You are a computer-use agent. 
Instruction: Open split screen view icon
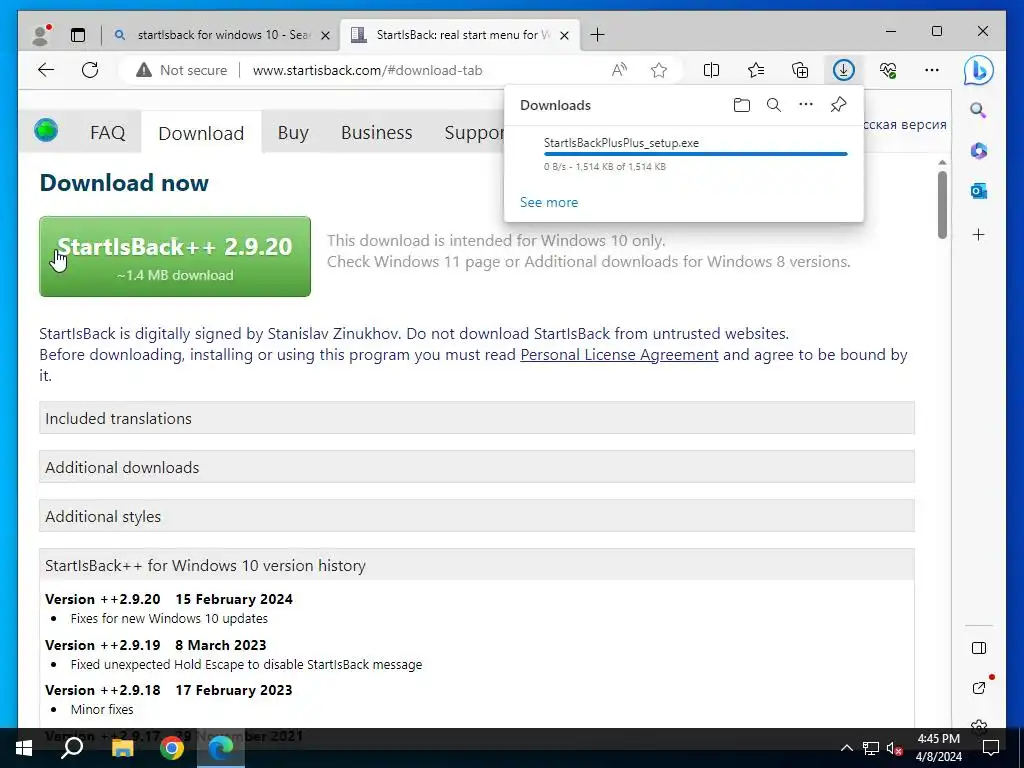coord(711,70)
